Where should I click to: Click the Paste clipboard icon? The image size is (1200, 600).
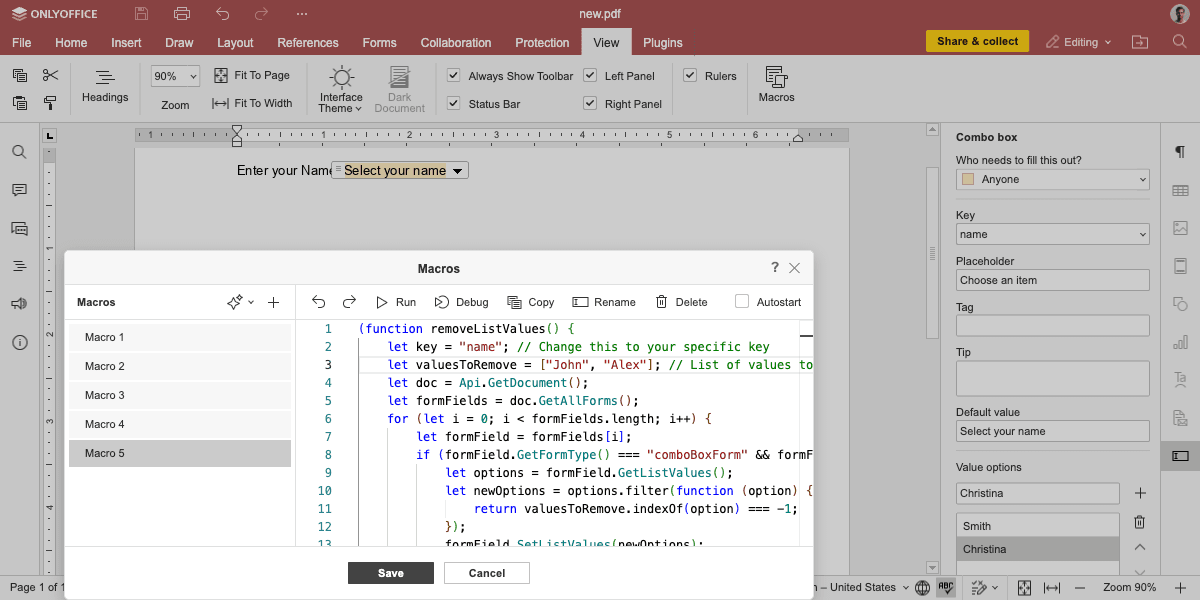20,103
